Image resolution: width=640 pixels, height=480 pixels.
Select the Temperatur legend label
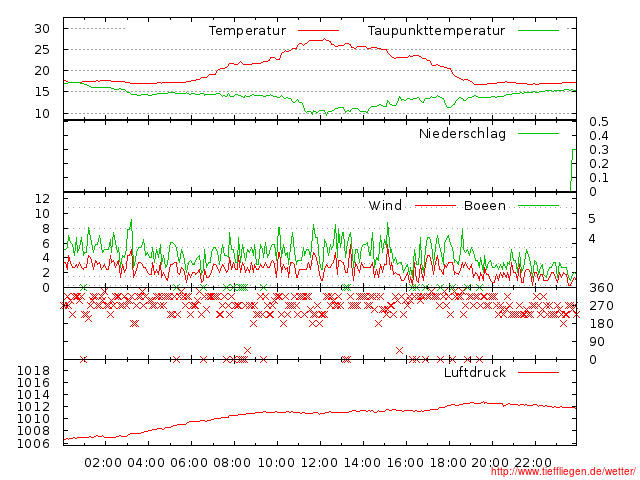tap(247, 31)
